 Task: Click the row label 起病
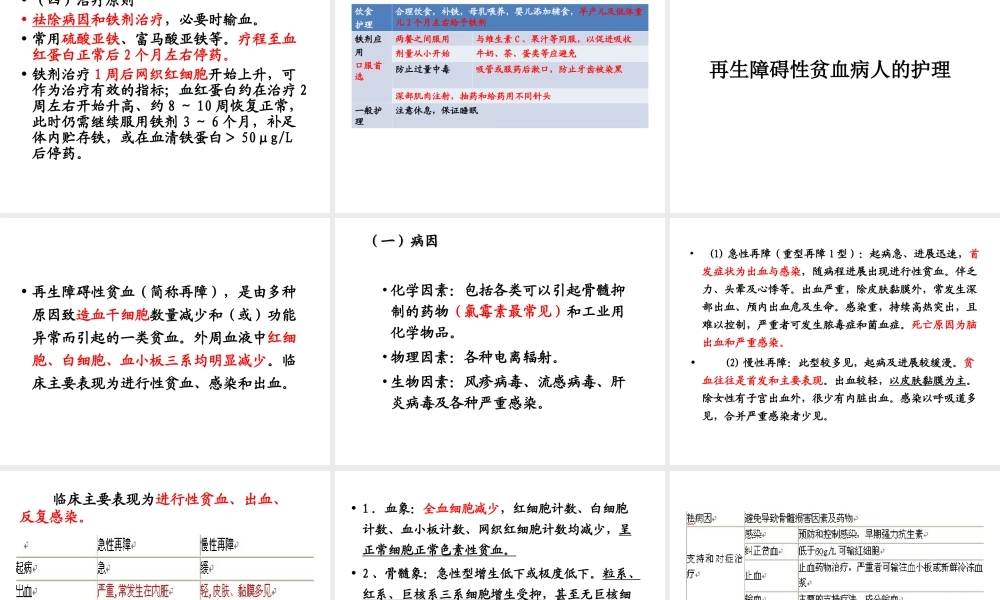tap(25, 567)
